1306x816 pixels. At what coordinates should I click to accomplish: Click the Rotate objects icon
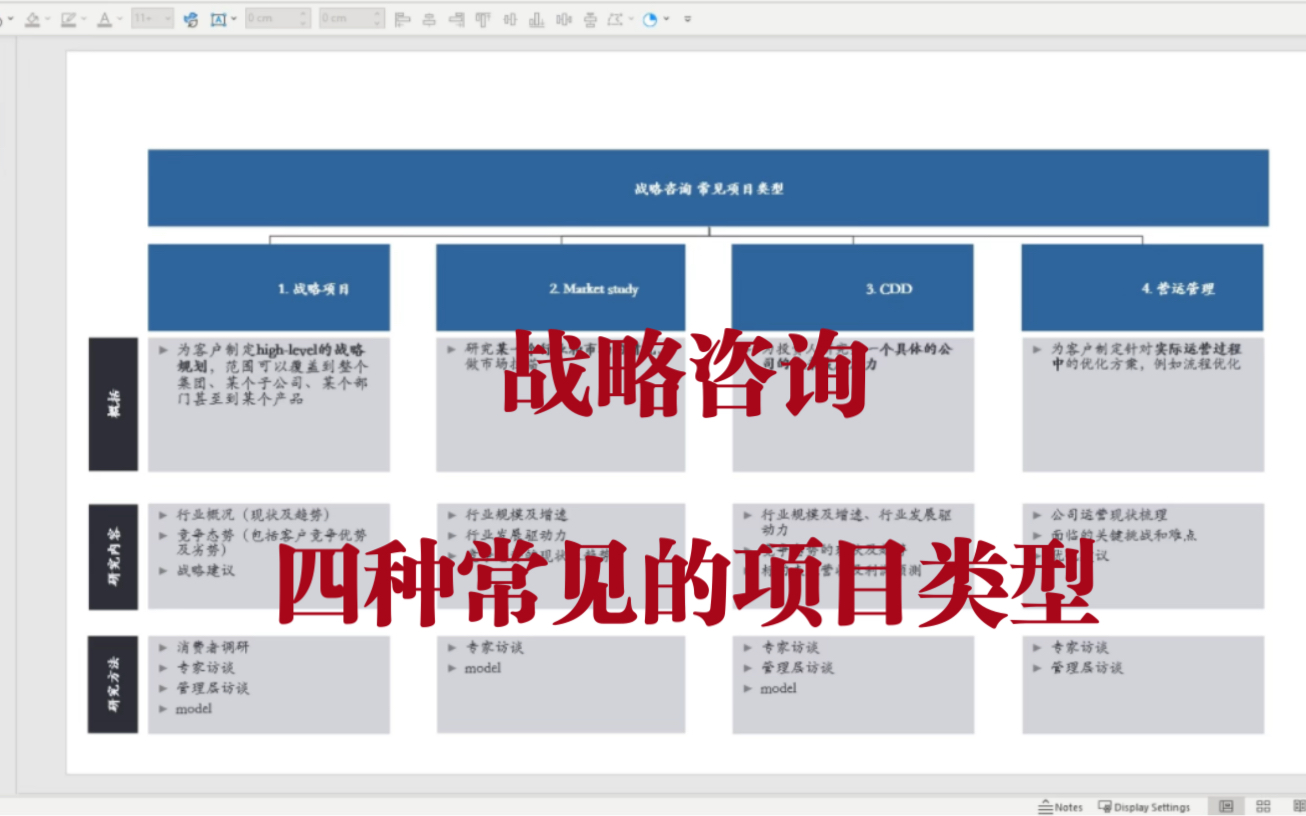(615, 19)
